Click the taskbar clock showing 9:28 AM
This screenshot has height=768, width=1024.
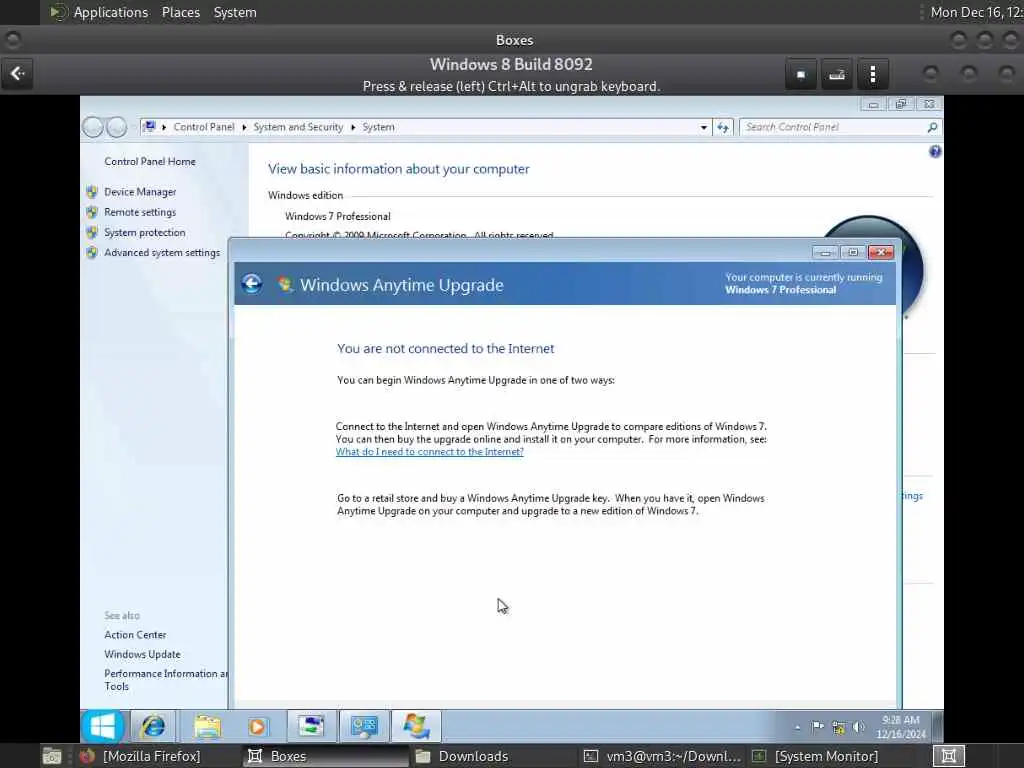(901, 727)
